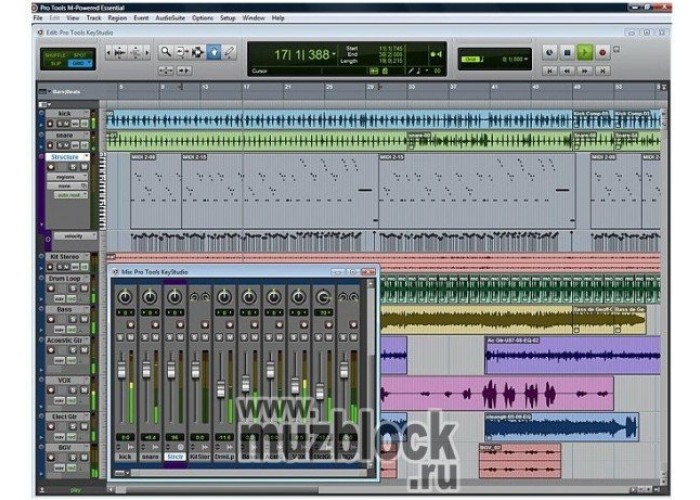The width and height of the screenshot is (700, 500).
Task: Stop playback with the Stop button
Action: click(567, 53)
